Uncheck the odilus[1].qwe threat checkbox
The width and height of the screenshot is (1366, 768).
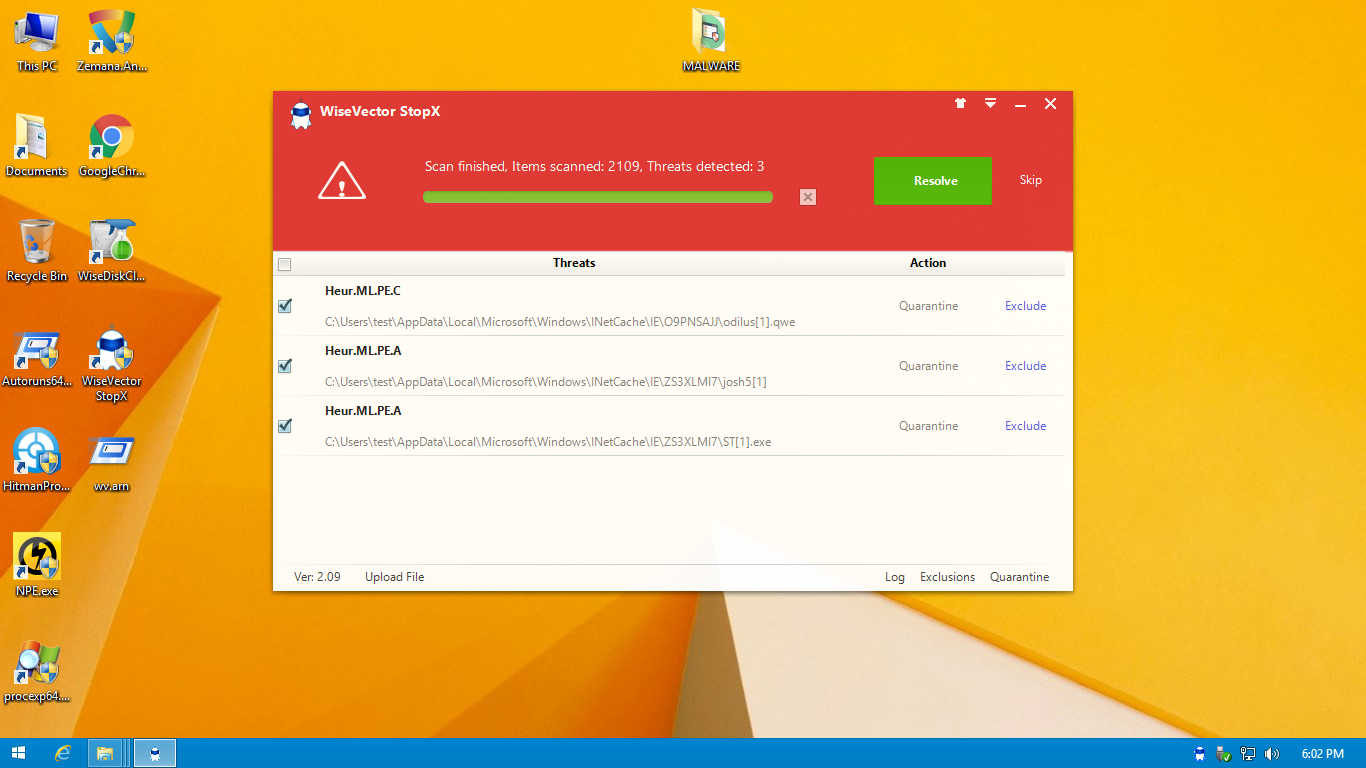tap(285, 306)
